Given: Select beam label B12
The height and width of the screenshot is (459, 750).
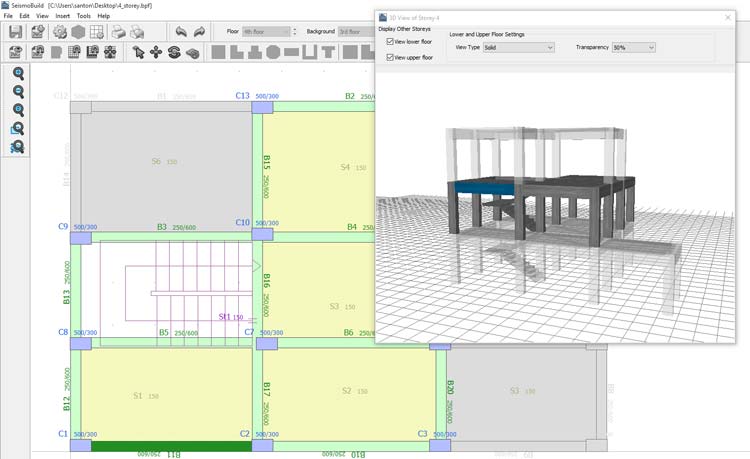Looking at the screenshot, I should [66, 403].
